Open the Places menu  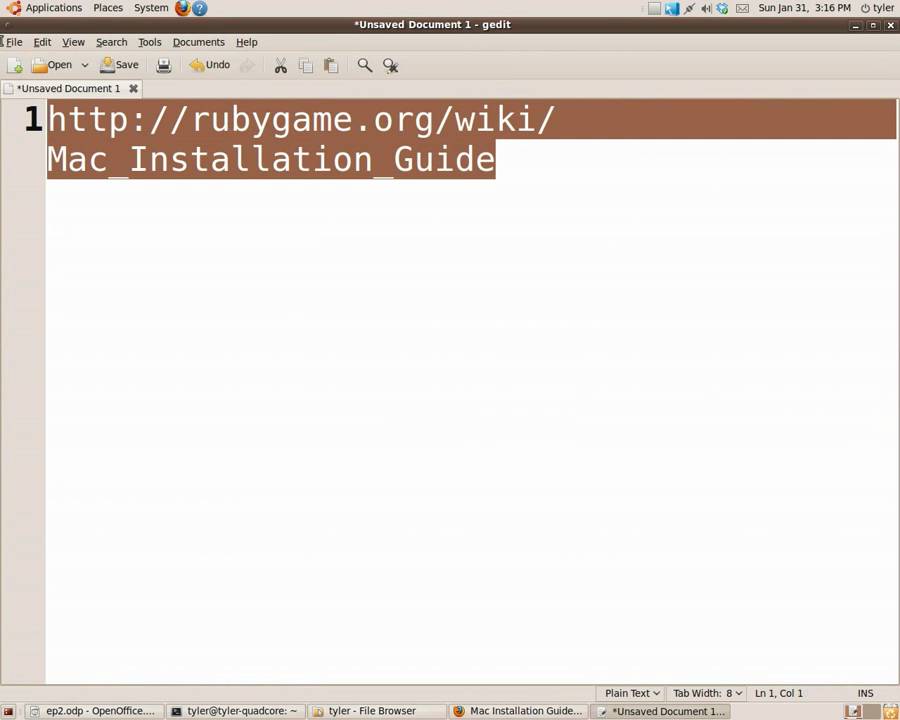tap(108, 8)
